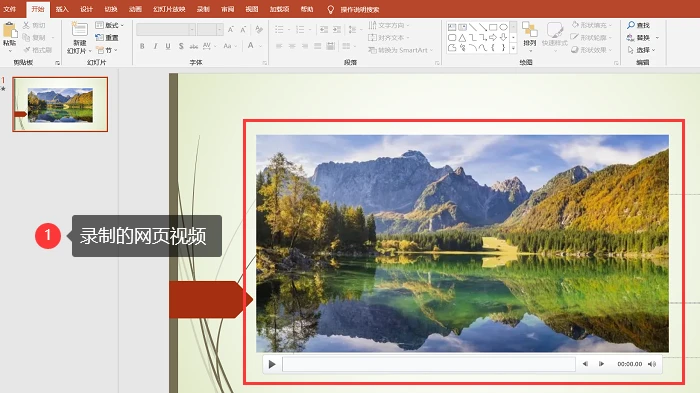700x393 pixels.
Task: Click the New Slide (新建幻灯片) icon
Action: click(79, 29)
